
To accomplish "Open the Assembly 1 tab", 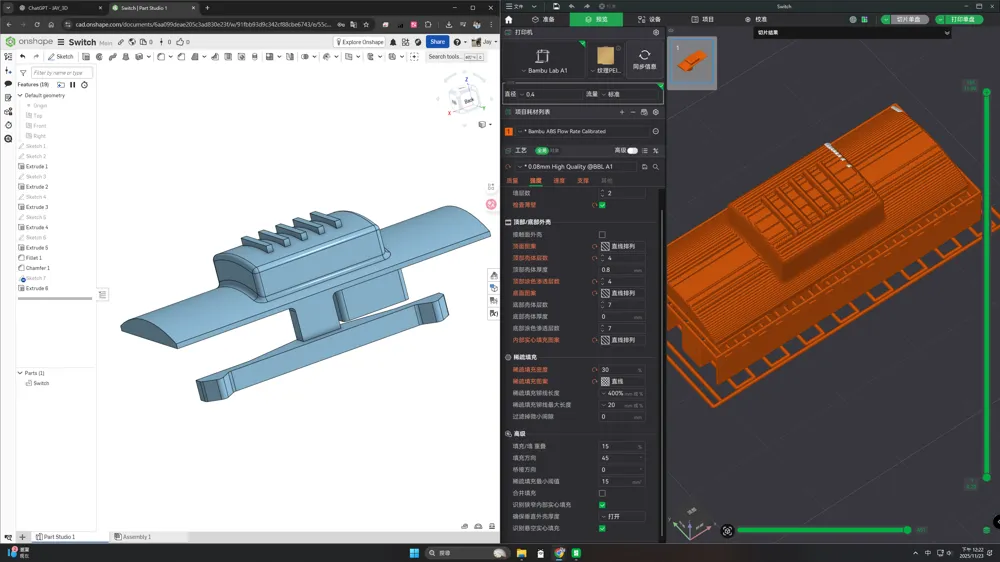I will (133, 537).
